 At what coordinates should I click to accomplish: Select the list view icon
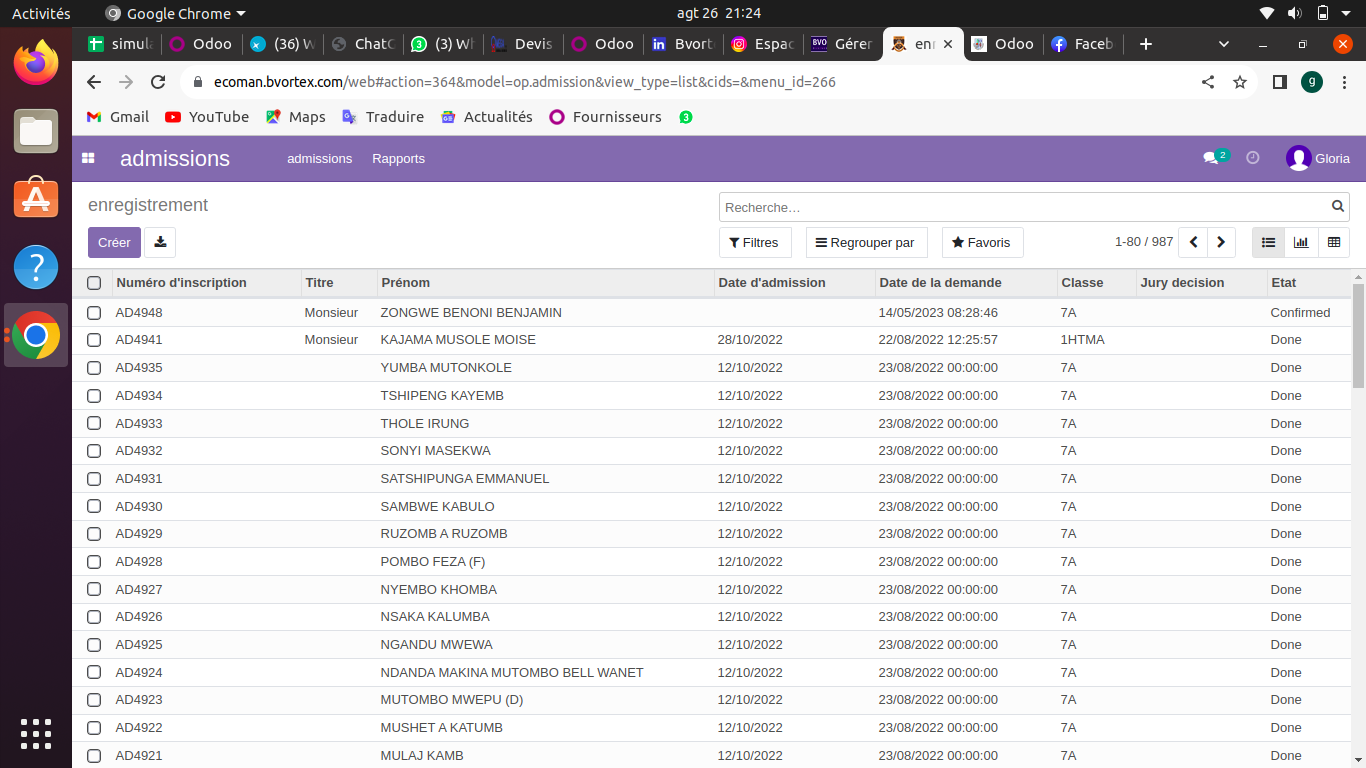pyautogui.click(x=1268, y=242)
